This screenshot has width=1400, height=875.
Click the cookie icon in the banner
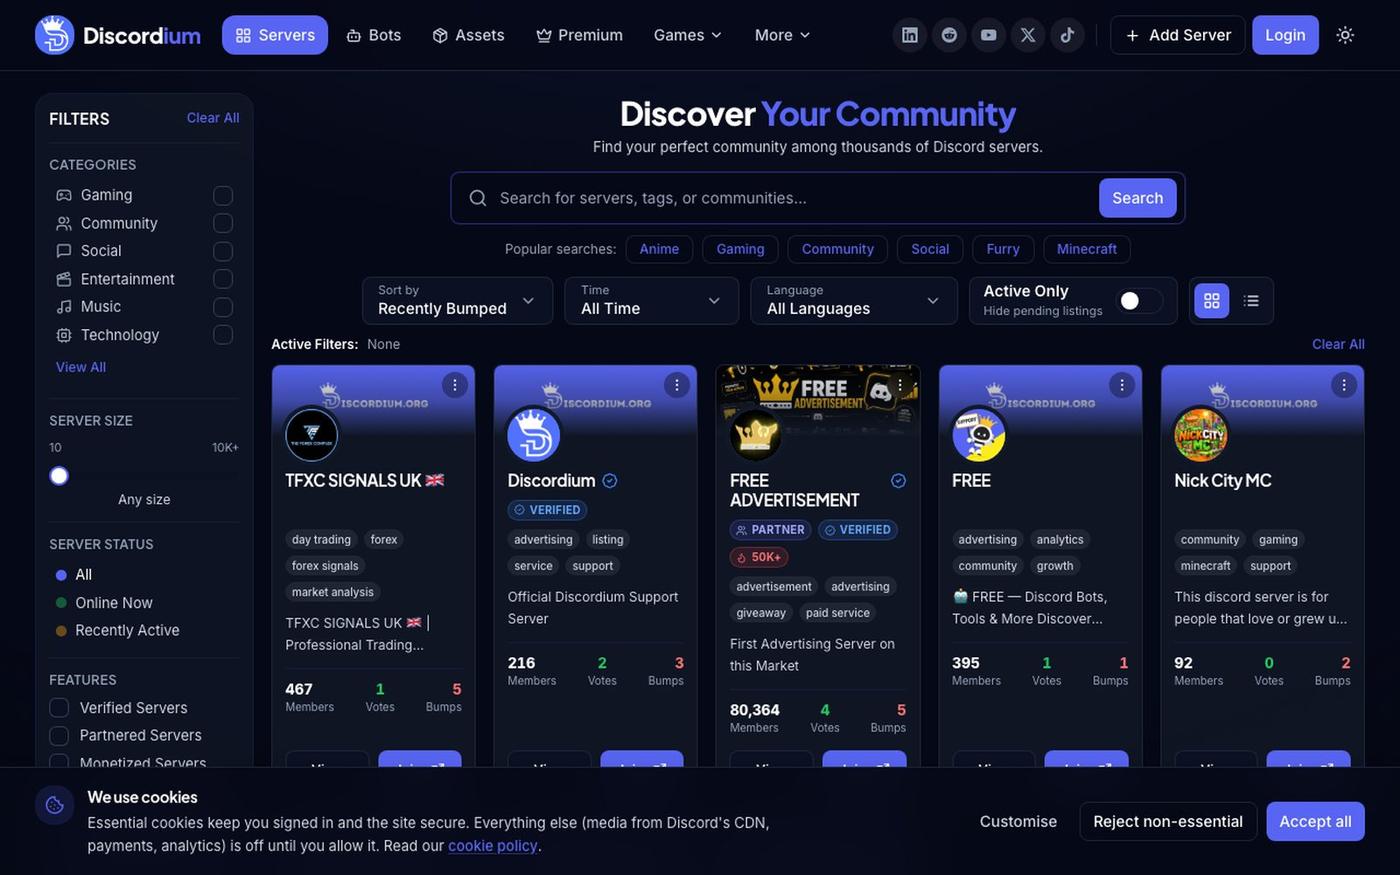55,805
